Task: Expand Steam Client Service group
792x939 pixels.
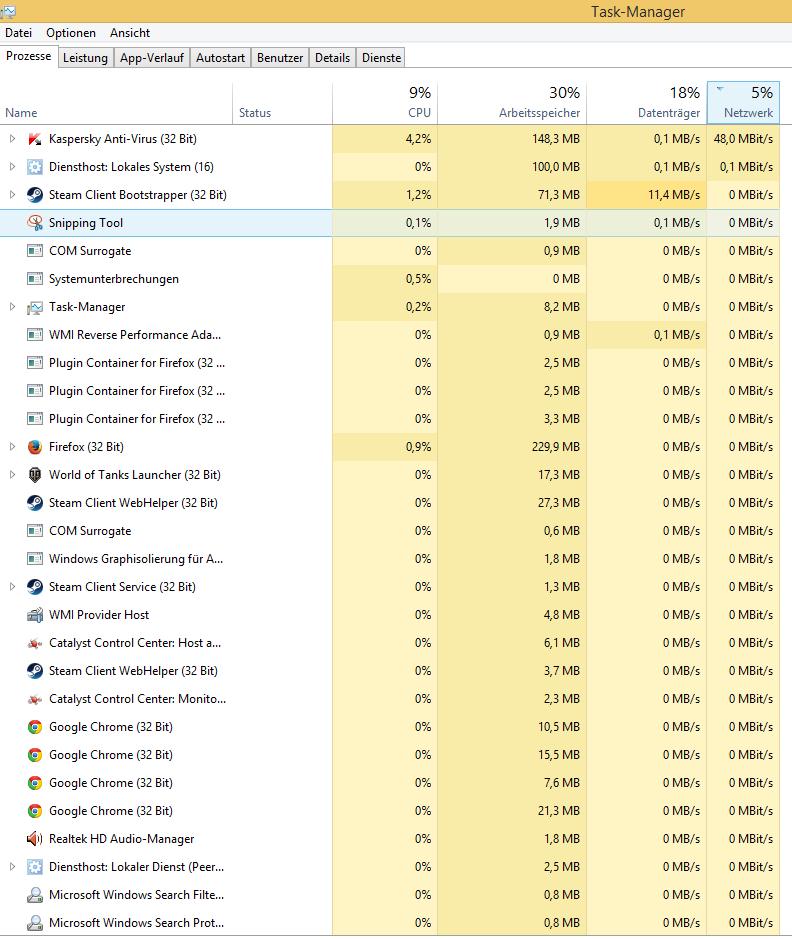Action: 12,587
